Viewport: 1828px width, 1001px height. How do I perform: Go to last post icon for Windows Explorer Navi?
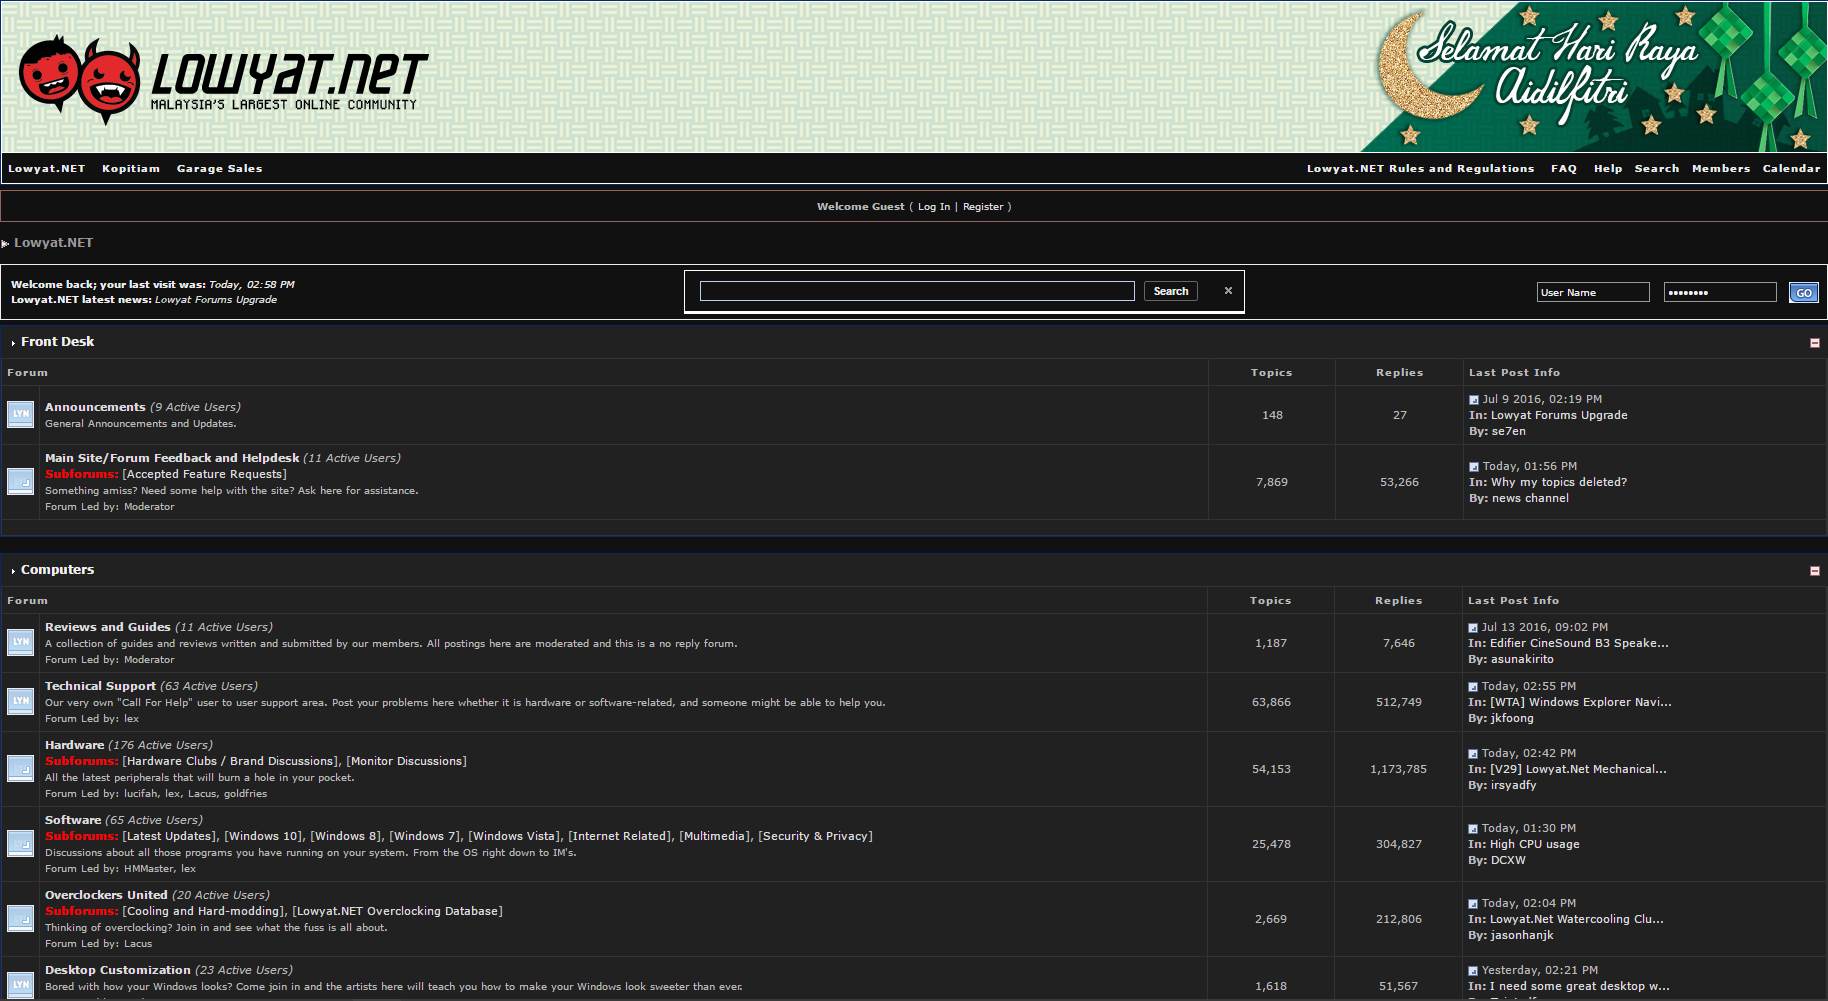pyautogui.click(x=1473, y=687)
